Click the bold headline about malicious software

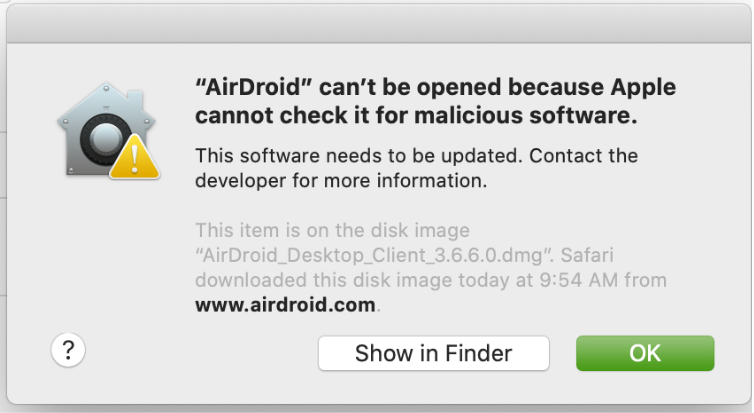pos(416,101)
